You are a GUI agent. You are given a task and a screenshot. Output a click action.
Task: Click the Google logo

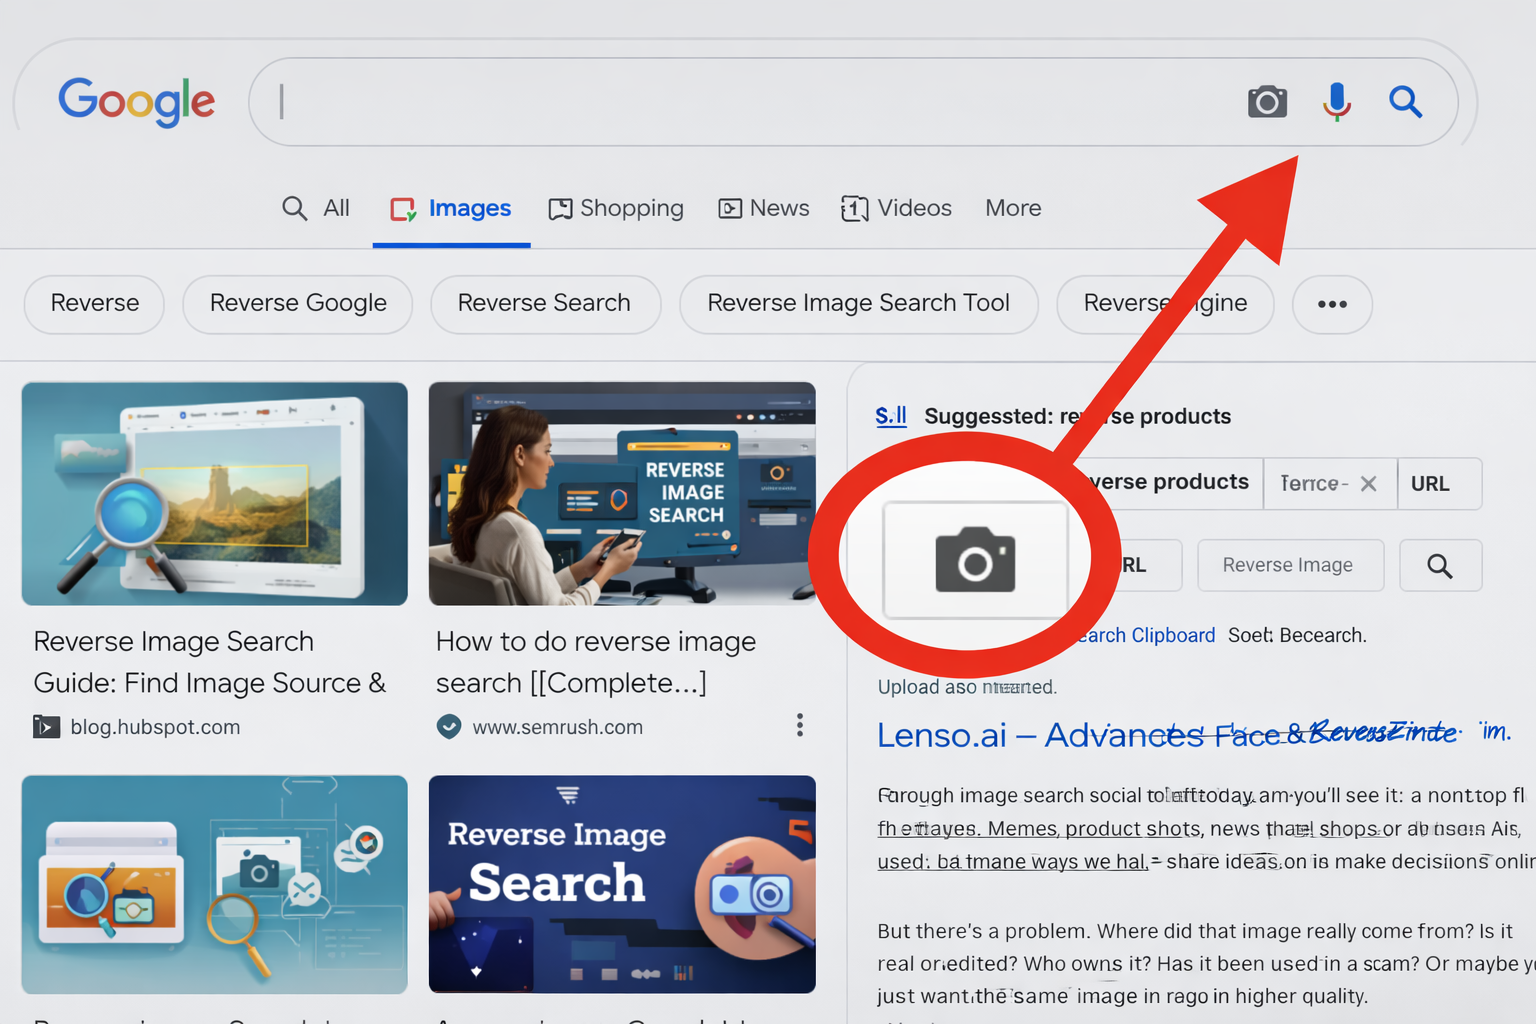pyautogui.click(x=137, y=101)
